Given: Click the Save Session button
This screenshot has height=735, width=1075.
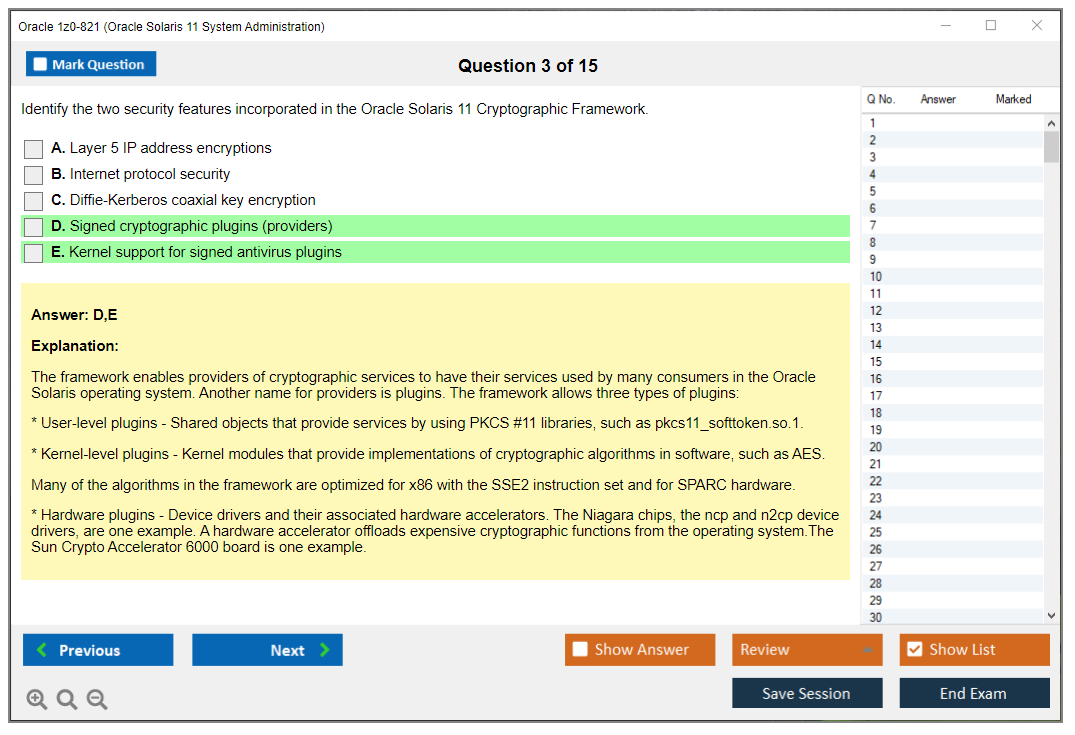Looking at the screenshot, I should point(807,693).
